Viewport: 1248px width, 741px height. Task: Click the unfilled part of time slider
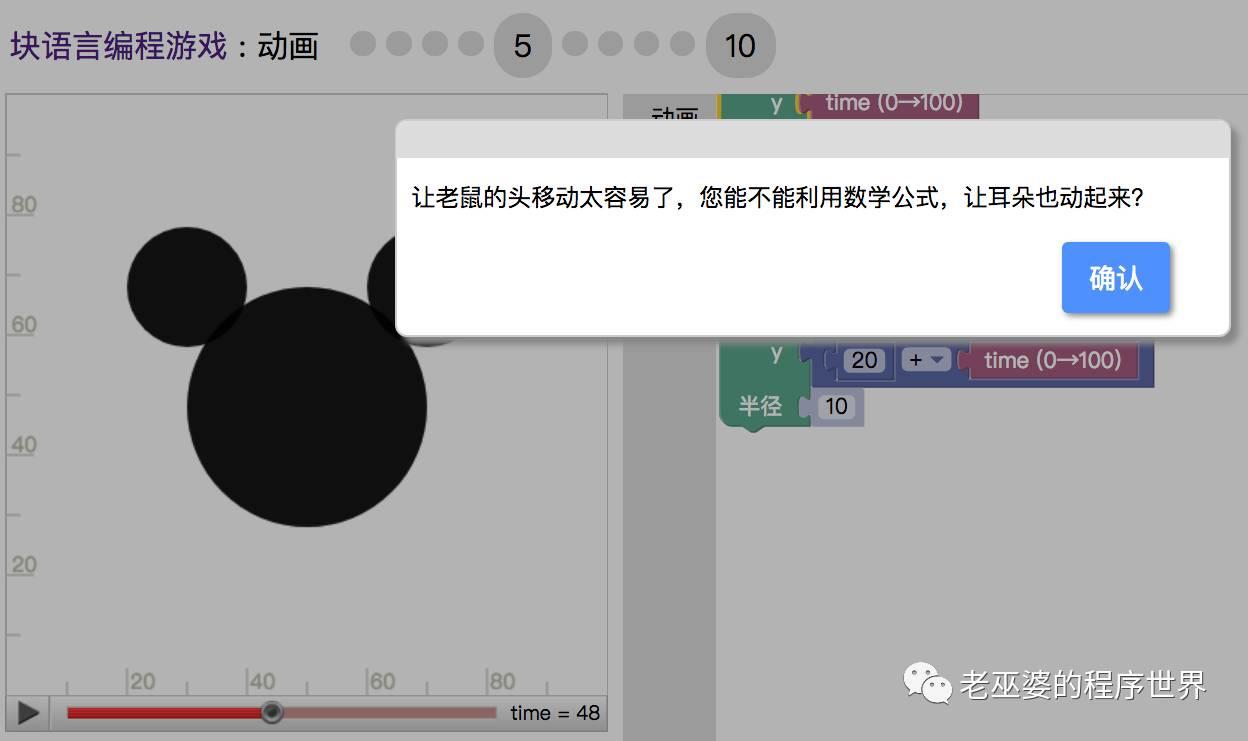pyautogui.click(x=390, y=713)
